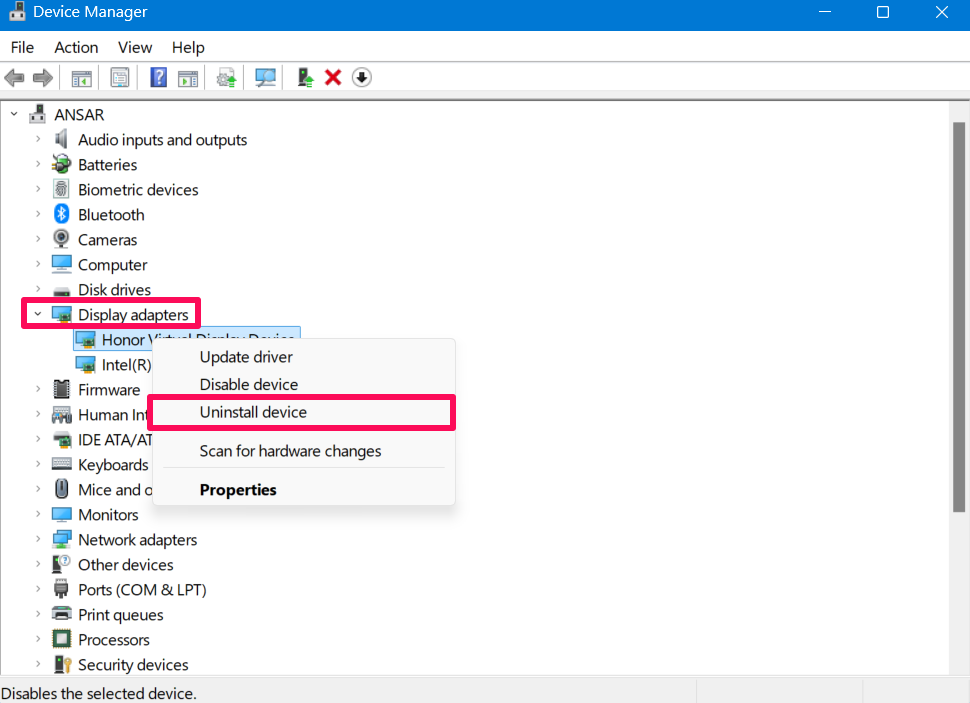Click the Update driver toolbar icon
Viewport: 970px width, 703px height.
(226, 78)
